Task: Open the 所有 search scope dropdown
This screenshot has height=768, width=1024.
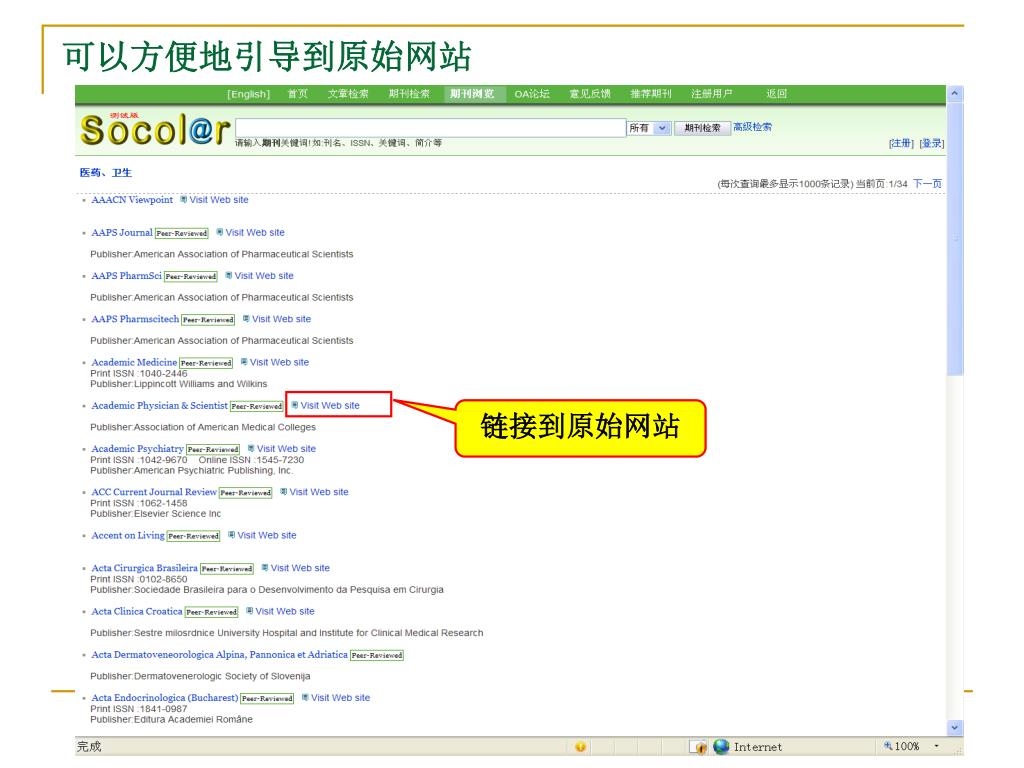Action: tap(662, 128)
